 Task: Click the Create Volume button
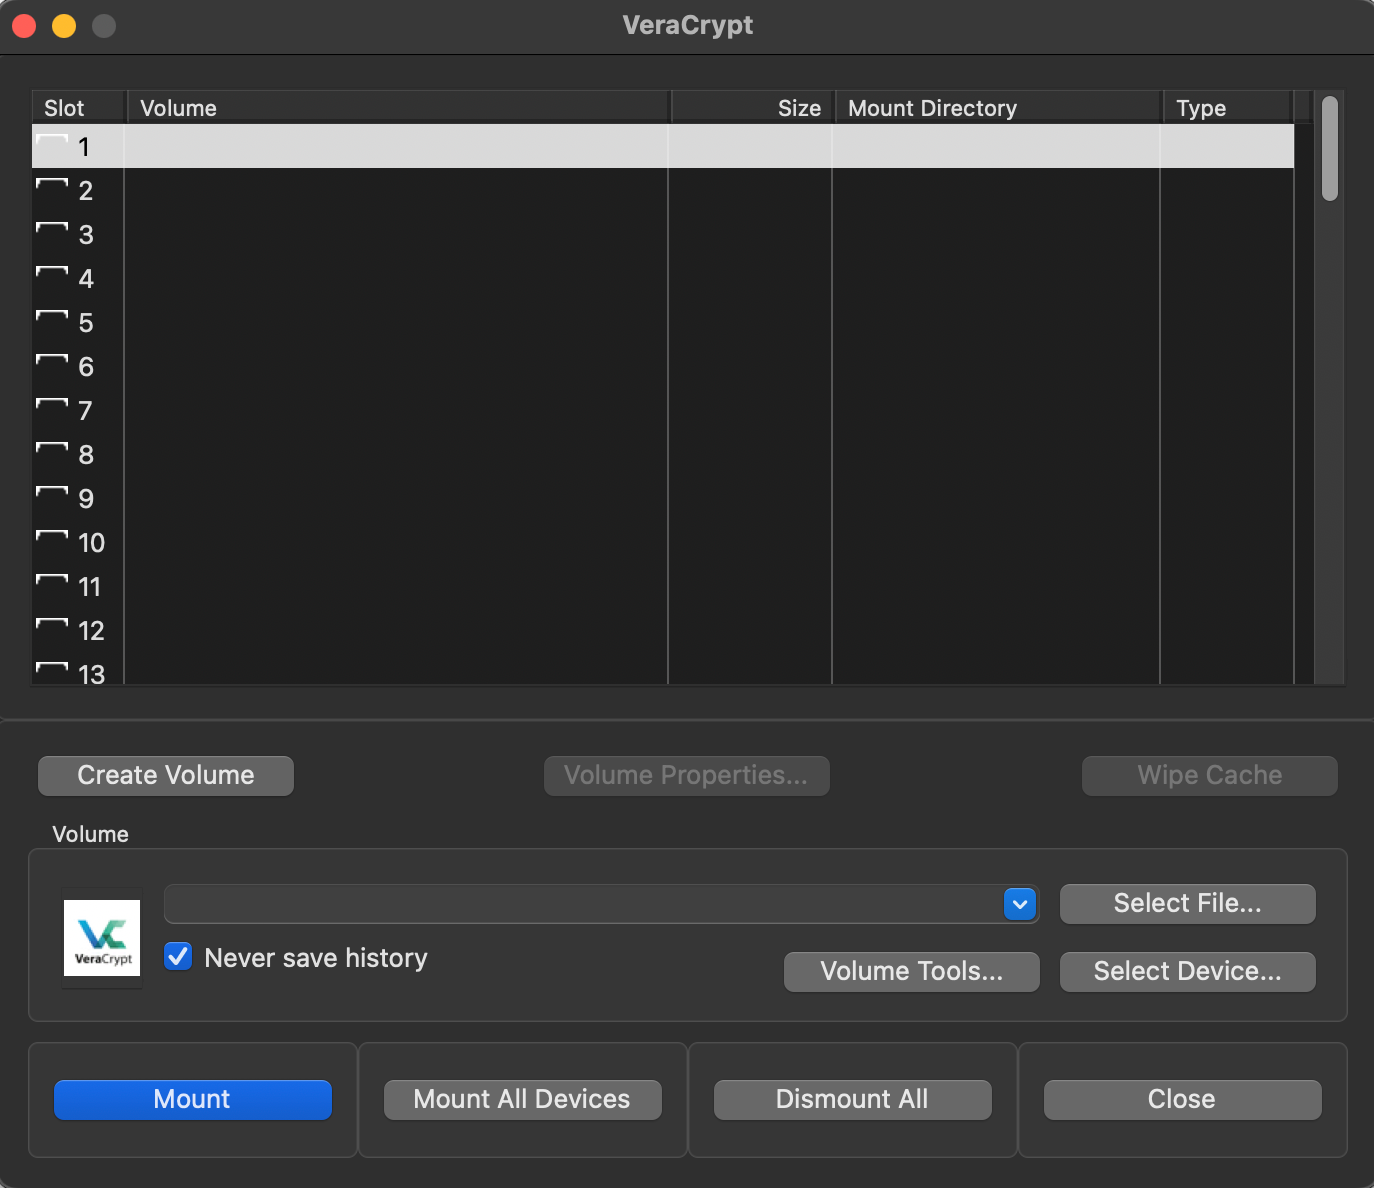click(166, 776)
